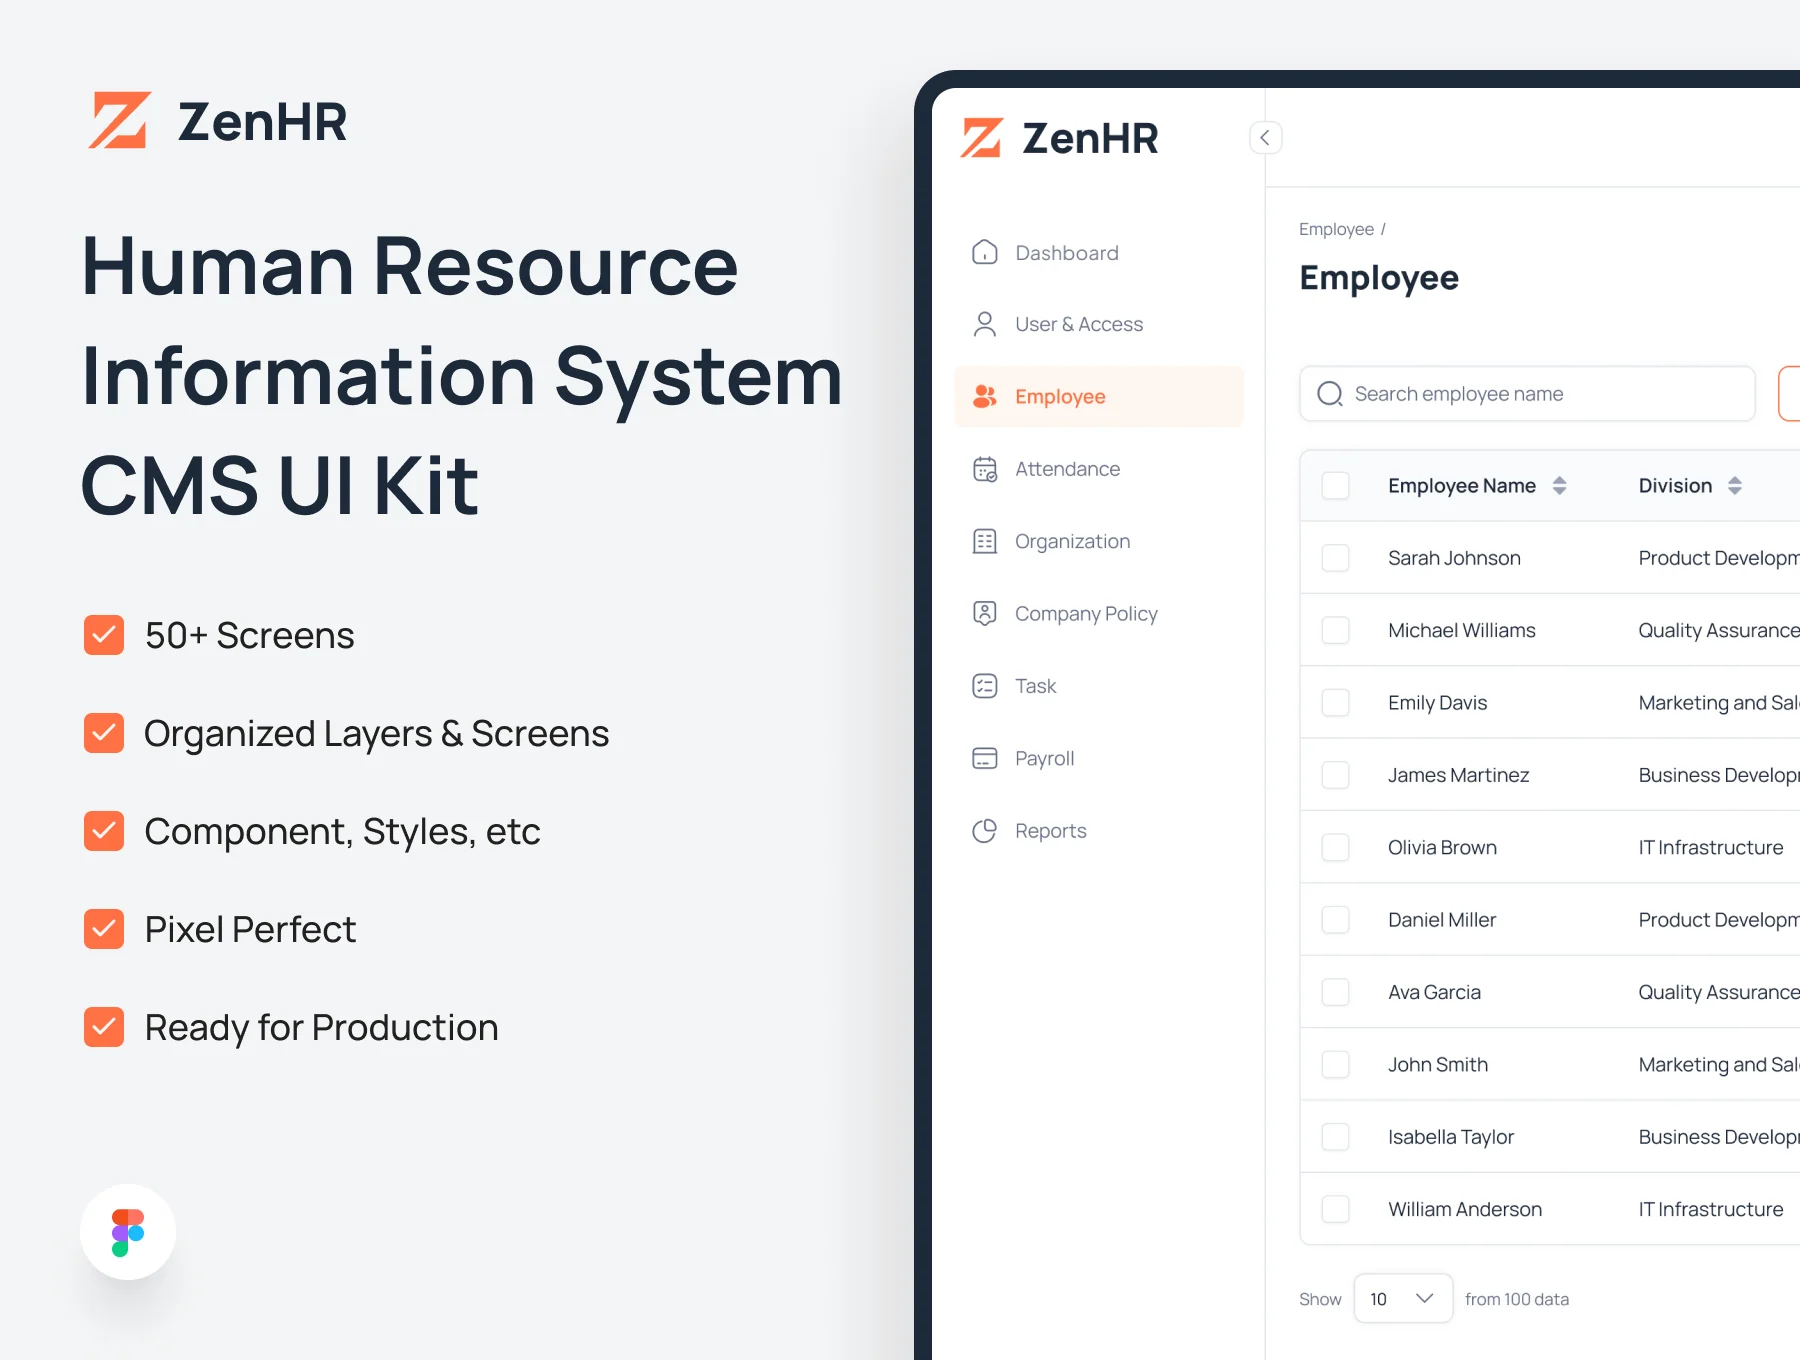This screenshot has height=1360, width=1800.
Task: Click the Division column header
Action: coord(1675,486)
